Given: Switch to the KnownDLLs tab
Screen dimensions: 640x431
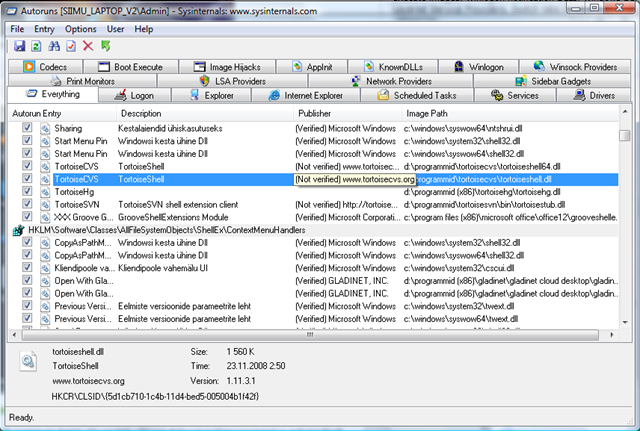Looking at the screenshot, I should pos(393,67).
